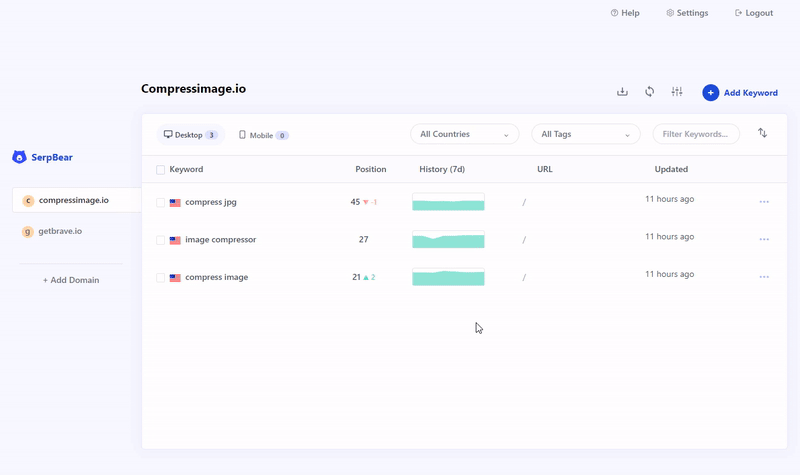Click the compress image keyword text
This screenshot has height=475, width=800.
tap(216, 277)
